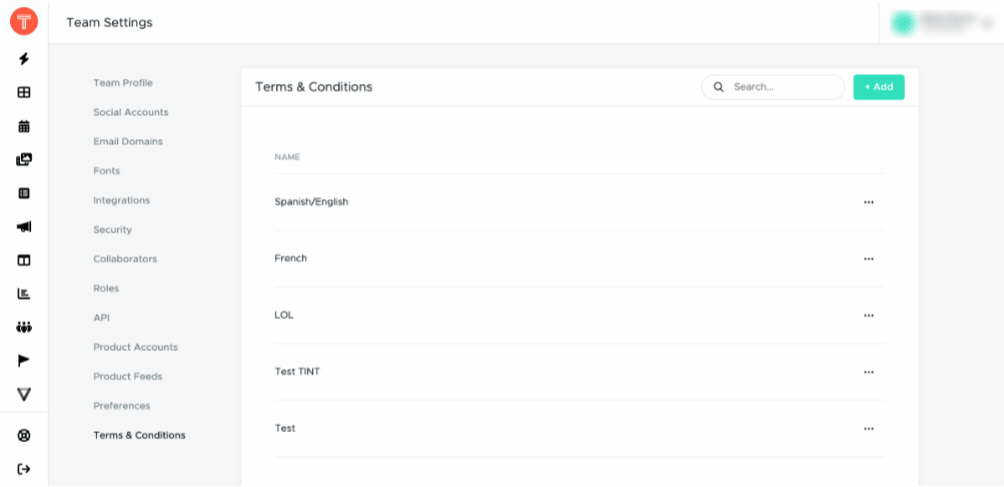Go to Social Accounts settings
The width and height of the screenshot is (1004, 487).
click(x=131, y=112)
